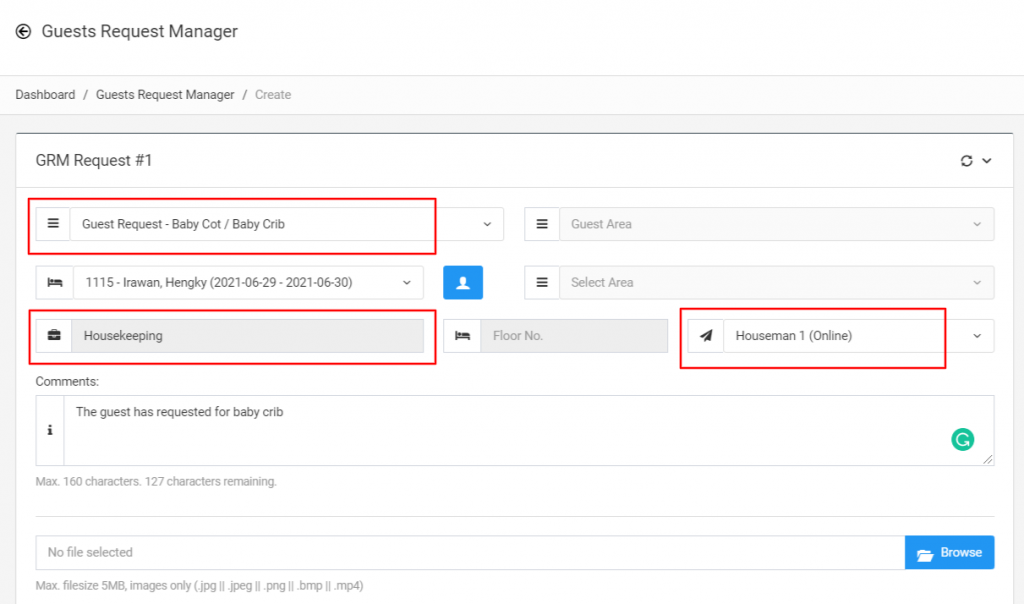
Task: Refresh the GRM Request #1 panel
Action: coord(967,161)
